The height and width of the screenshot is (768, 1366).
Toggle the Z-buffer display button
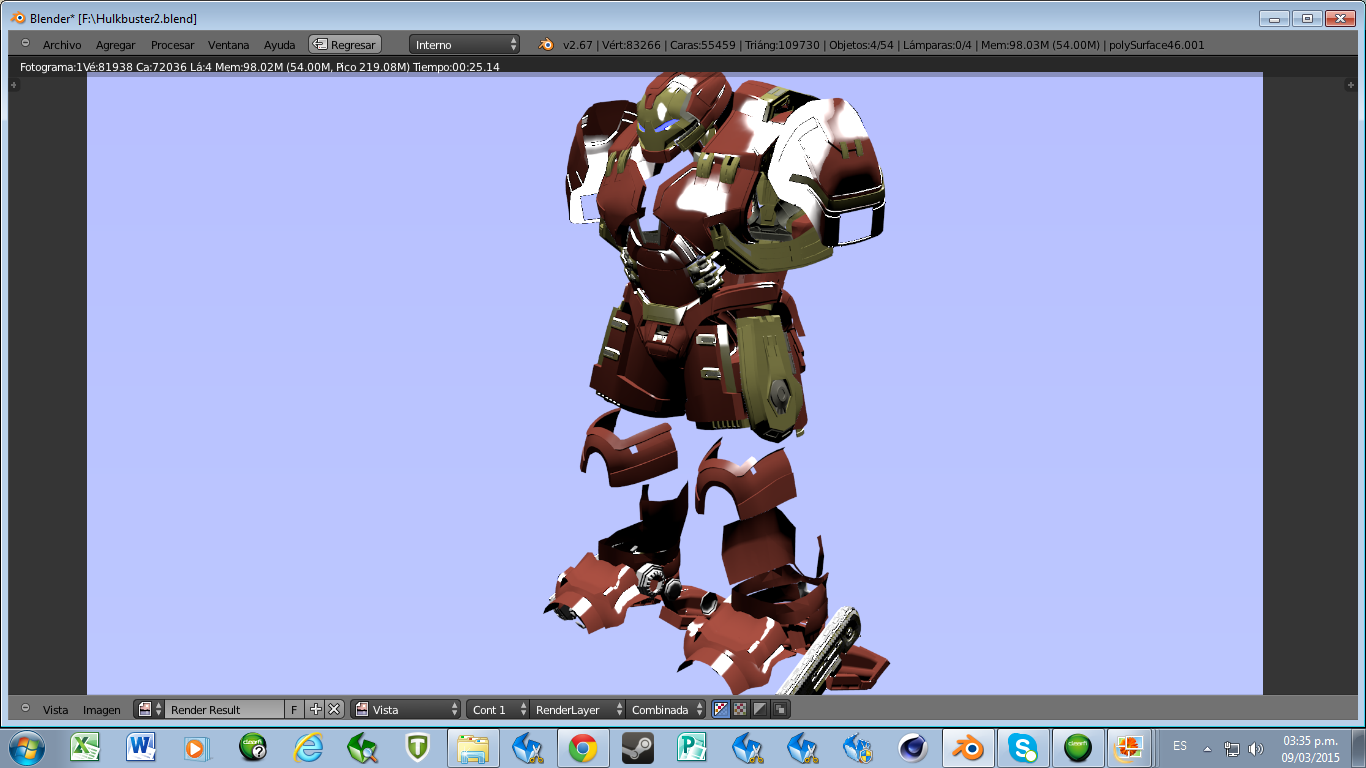(x=780, y=709)
